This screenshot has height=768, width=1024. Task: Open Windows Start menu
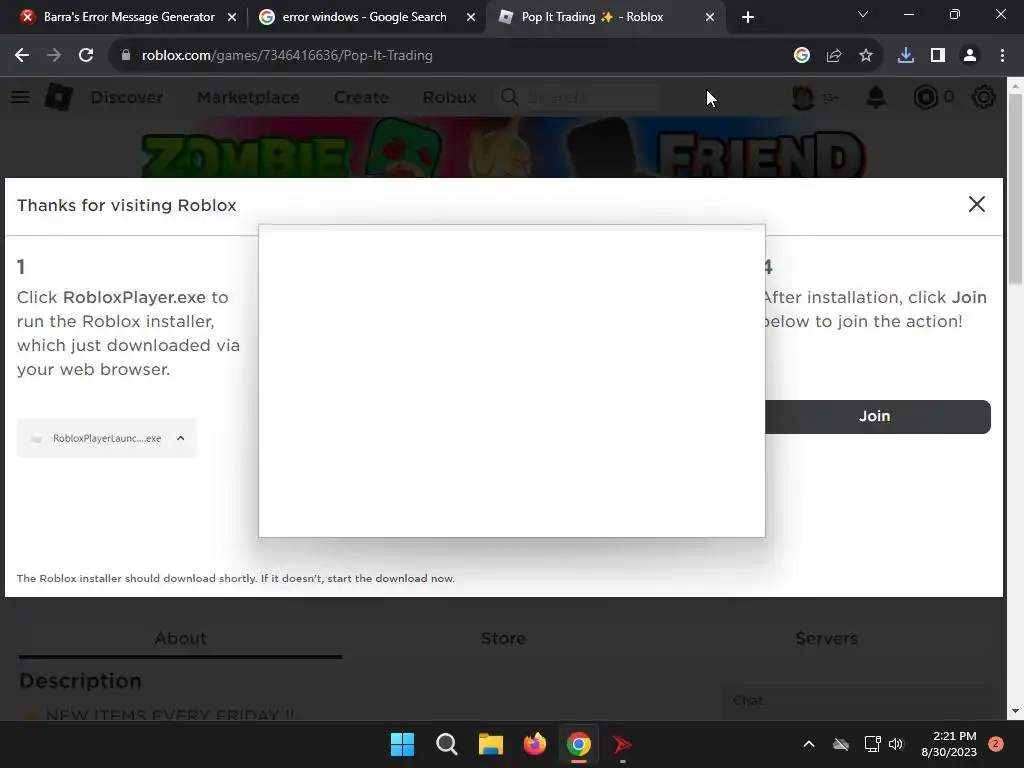[402, 744]
